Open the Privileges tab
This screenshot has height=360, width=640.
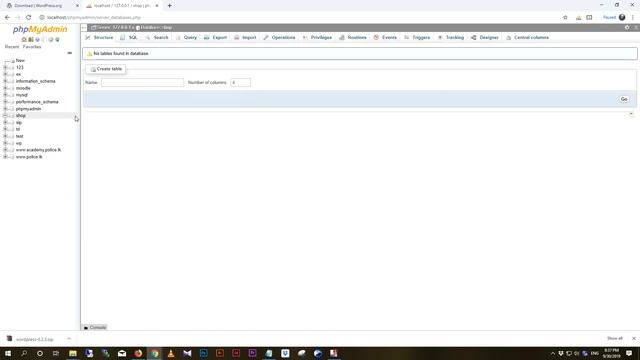317,38
